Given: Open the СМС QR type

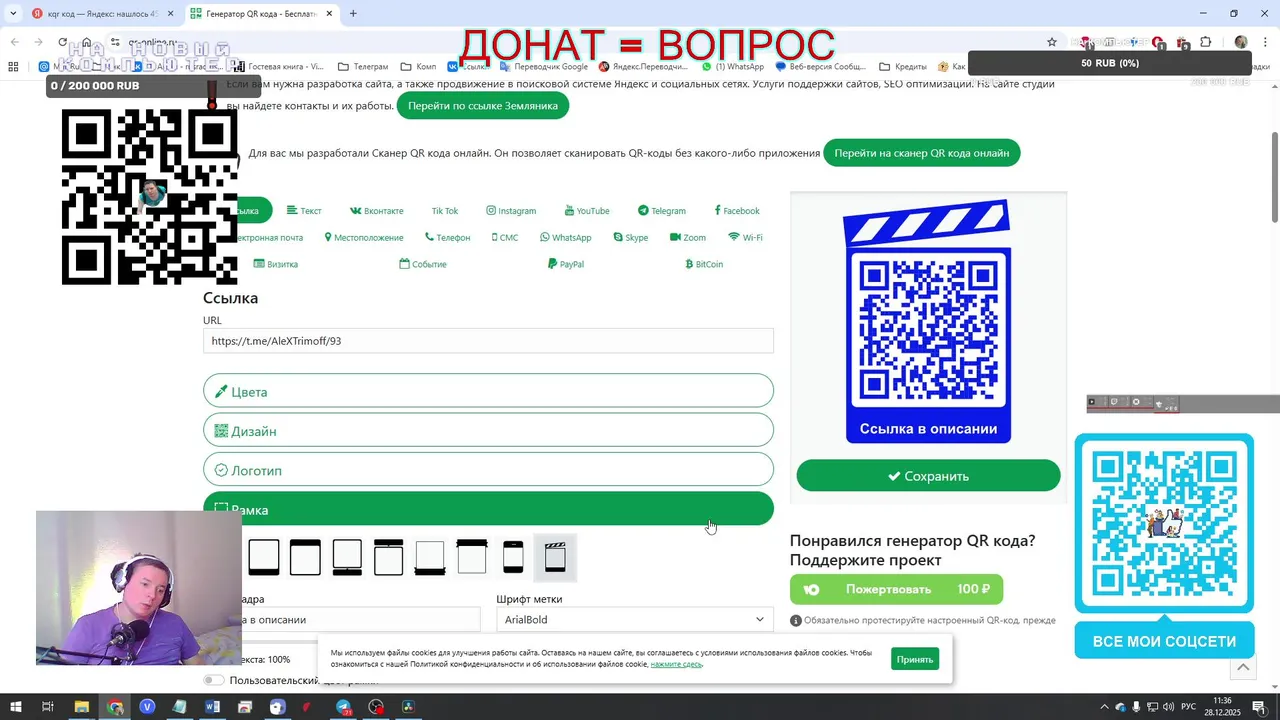Looking at the screenshot, I should pyautogui.click(x=505, y=238).
